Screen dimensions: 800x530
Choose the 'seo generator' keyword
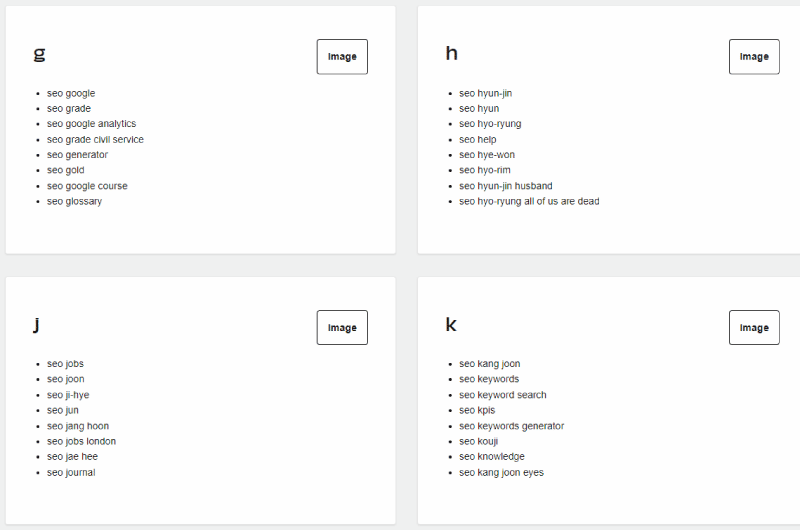click(78, 155)
